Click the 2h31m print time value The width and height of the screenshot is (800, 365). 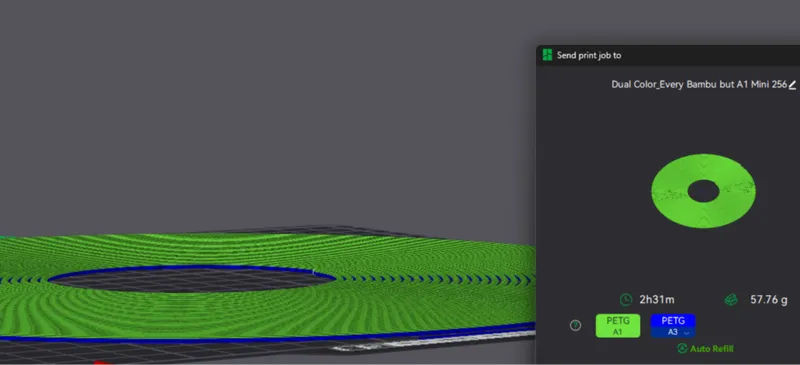(x=657, y=300)
